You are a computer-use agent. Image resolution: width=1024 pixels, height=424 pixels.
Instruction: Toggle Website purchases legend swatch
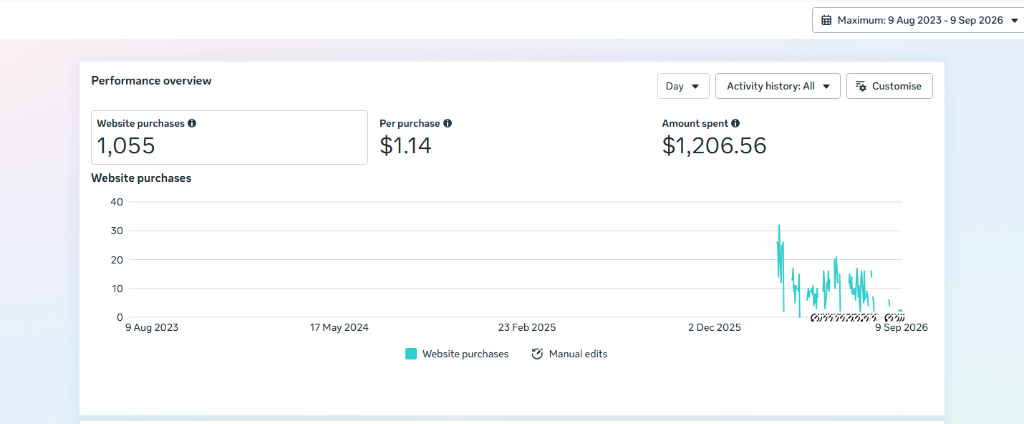coord(411,354)
